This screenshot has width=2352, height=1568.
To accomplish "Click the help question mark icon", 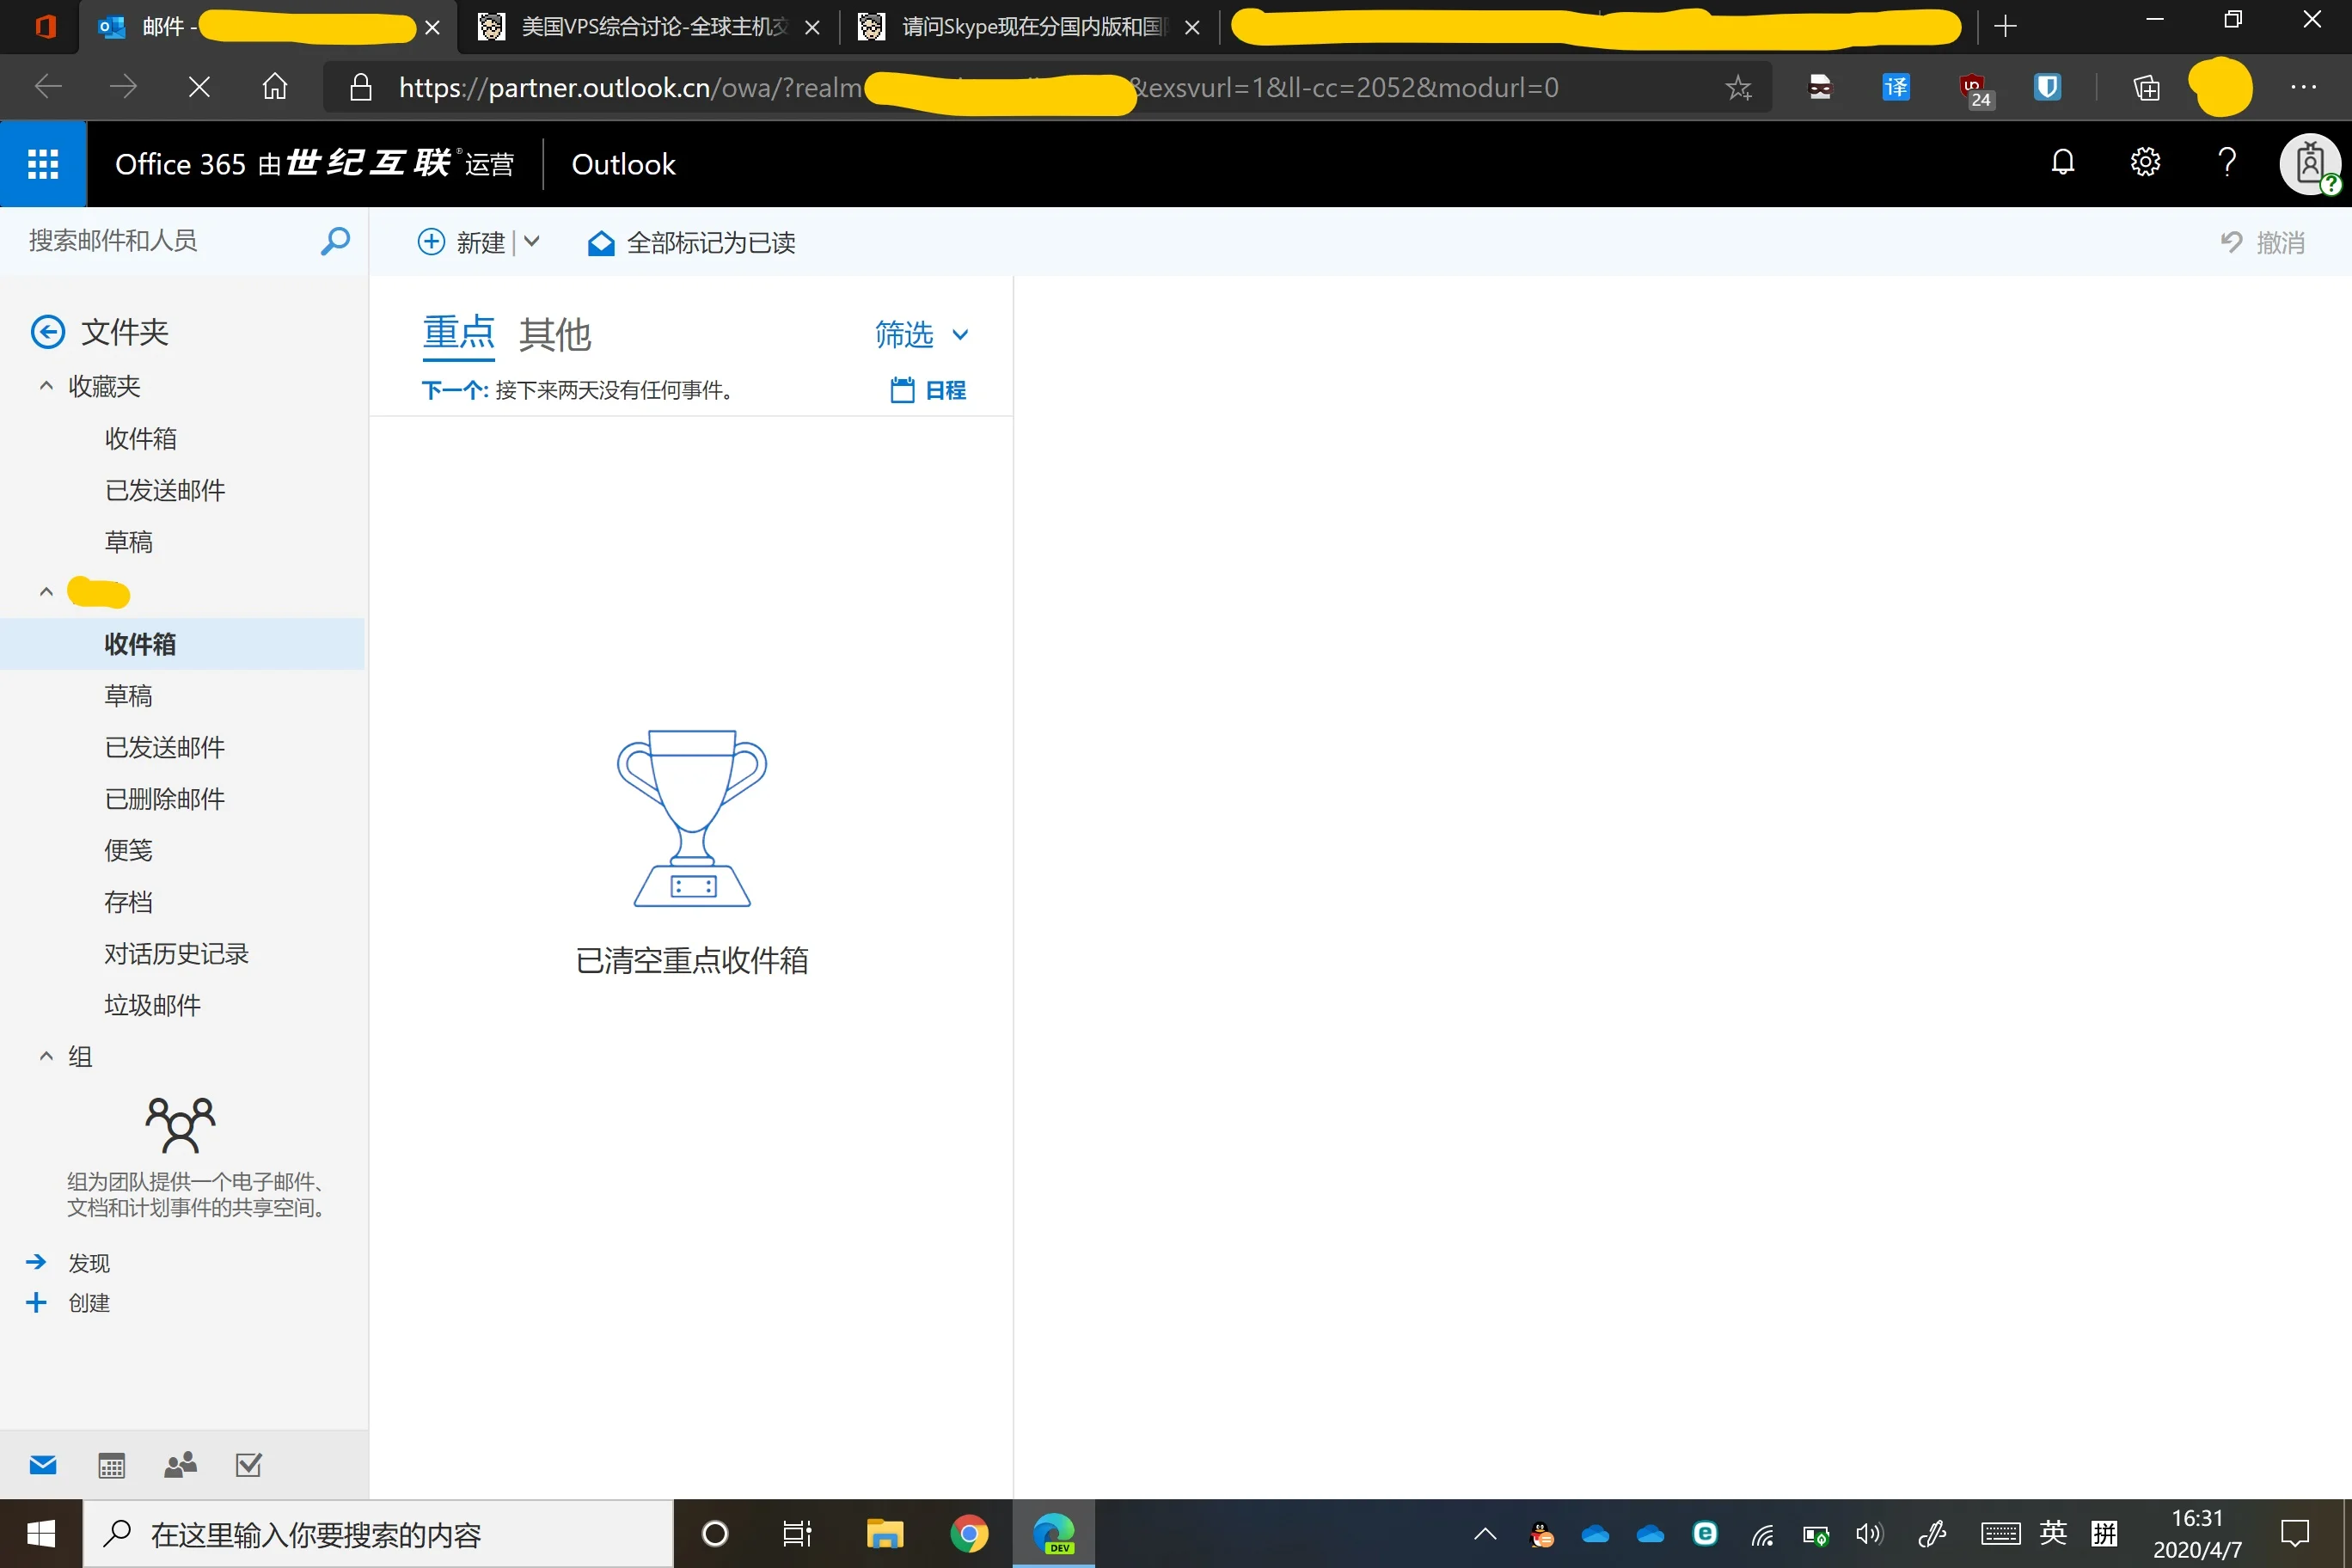I will point(2226,162).
